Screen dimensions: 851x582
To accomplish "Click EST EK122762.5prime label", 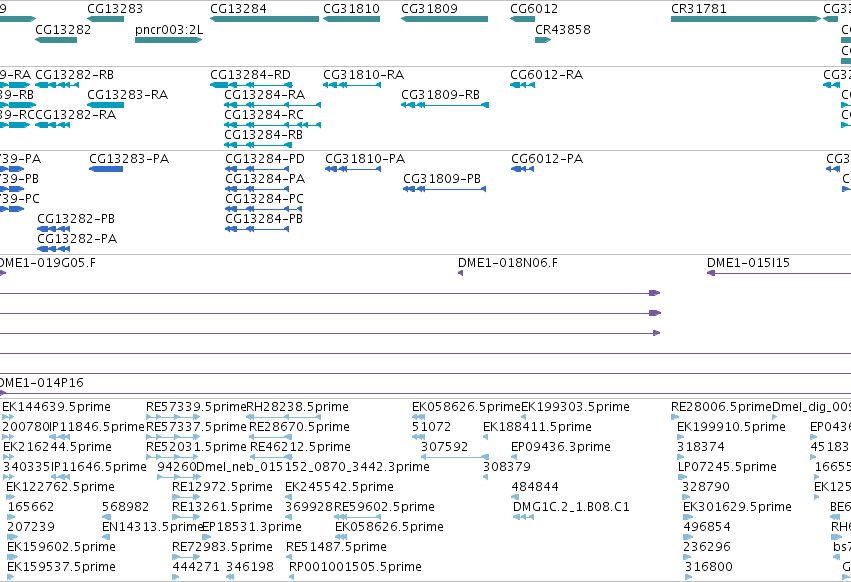I will [x=60, y=486].
